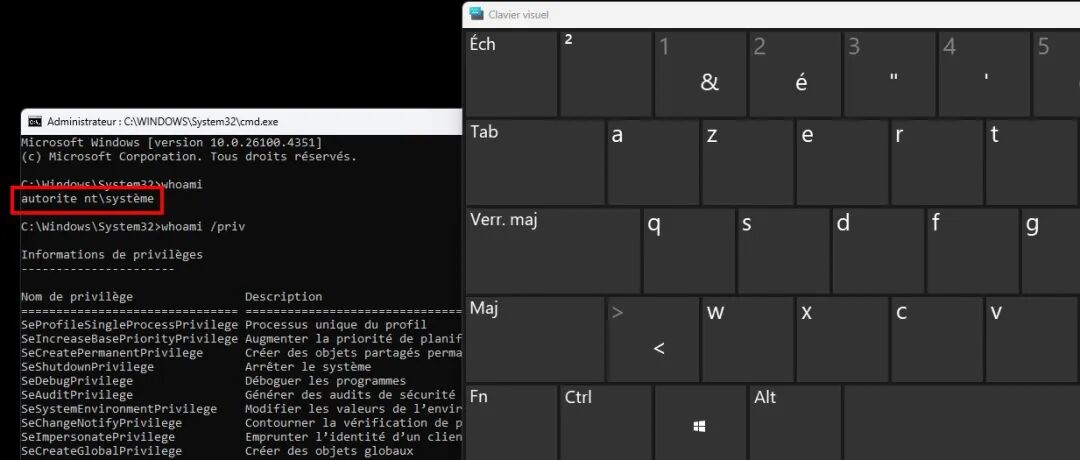Click the Administrateur cmd.exe title text

163,122
